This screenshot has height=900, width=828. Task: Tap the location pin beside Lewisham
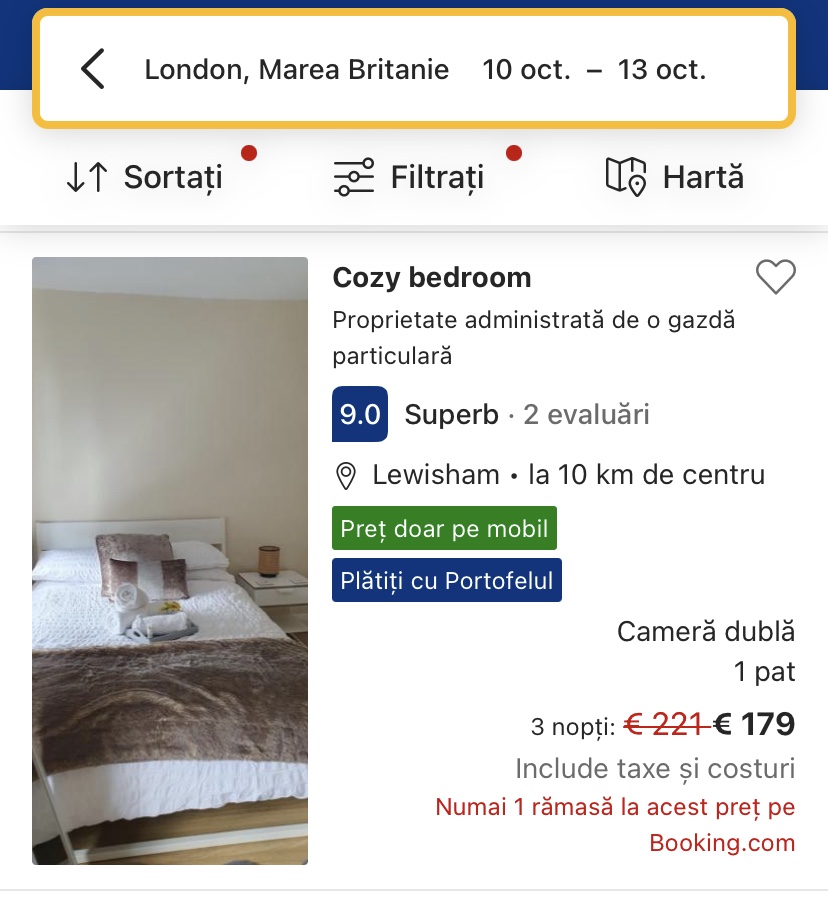click(346, 475)
